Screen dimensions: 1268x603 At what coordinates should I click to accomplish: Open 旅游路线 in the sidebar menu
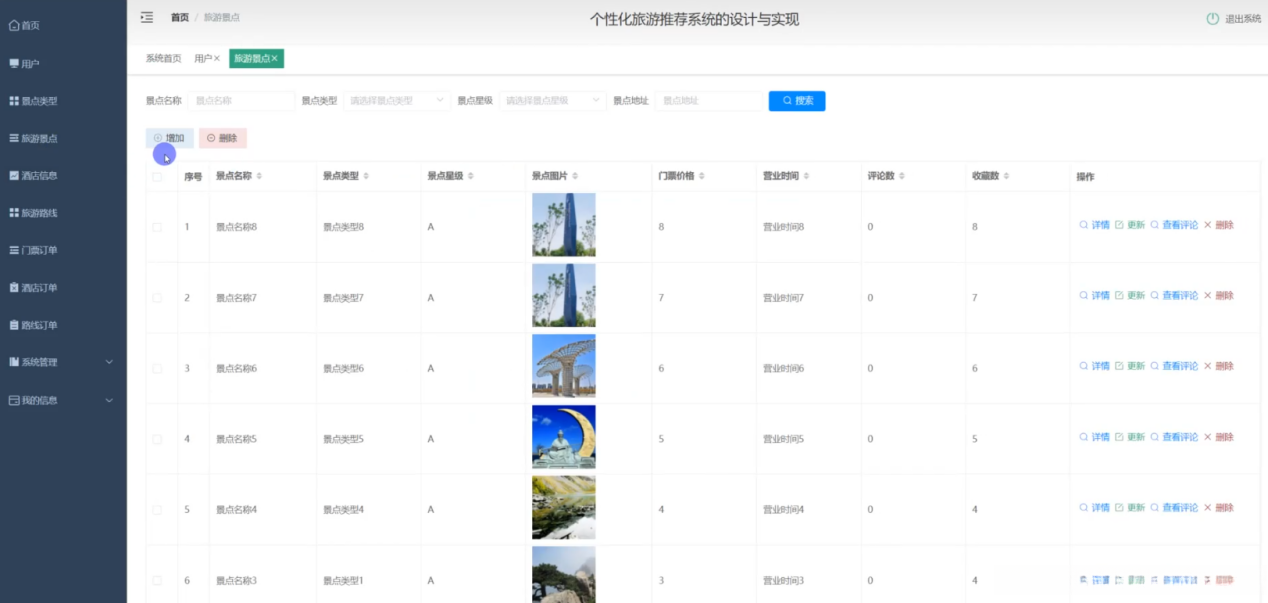(x=39, y=213)
